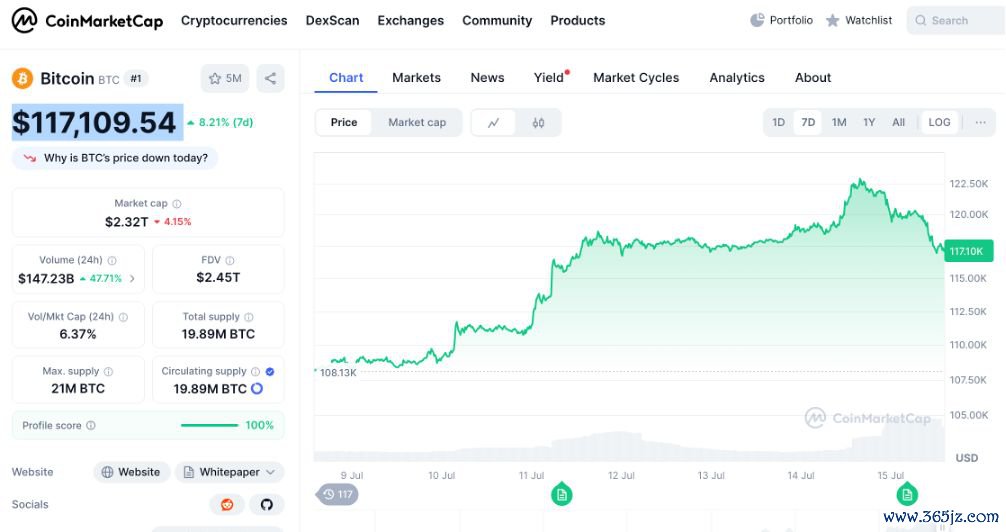1006x532 pixels.
Task: Click Circulating supply info icon
Action: click(255, 372)
